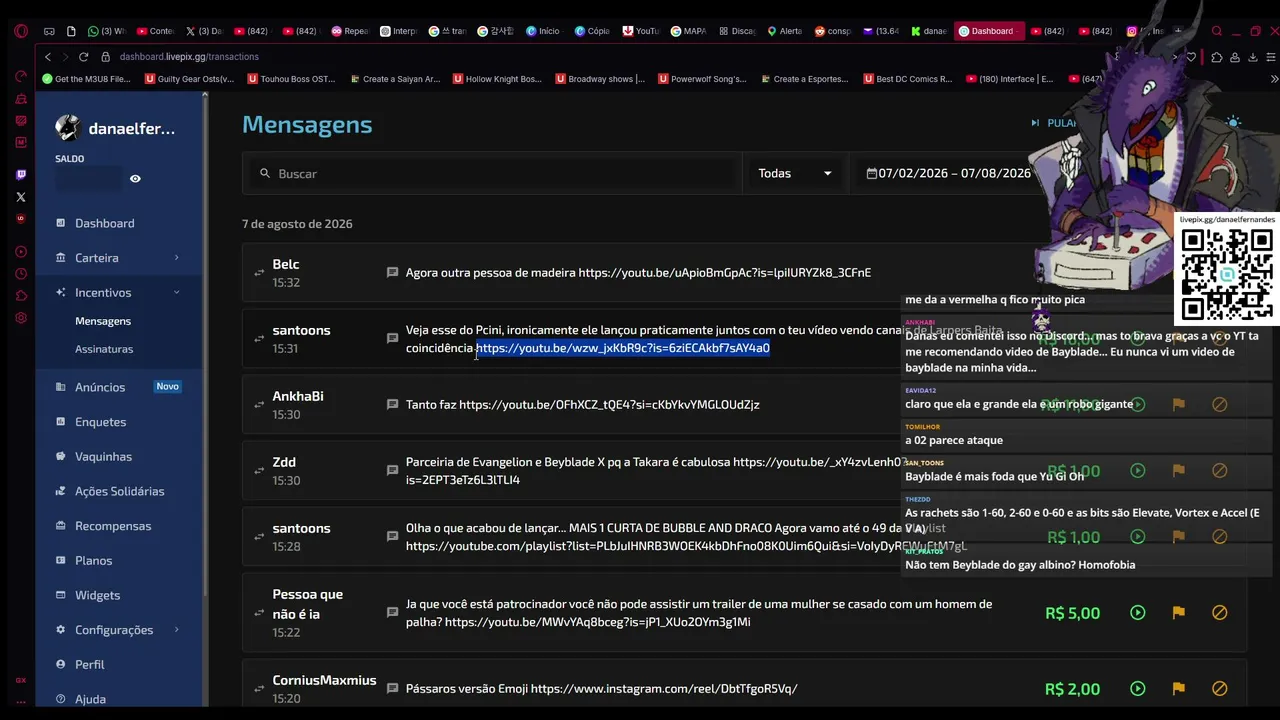Click the danaelfer... profile name
1280x720 pixels.
pyautogui.click(x=131, y=128)
